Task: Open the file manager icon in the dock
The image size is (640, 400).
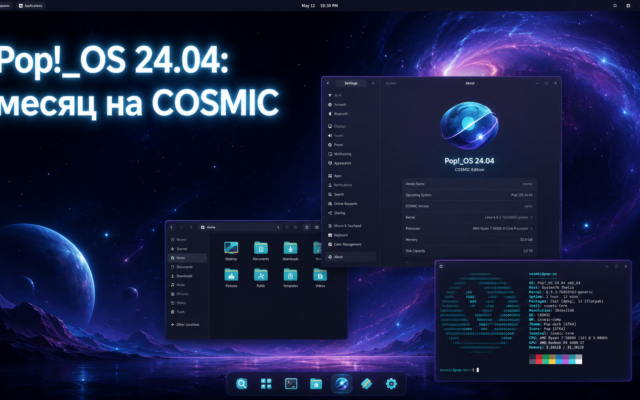Action: (316, 384)
